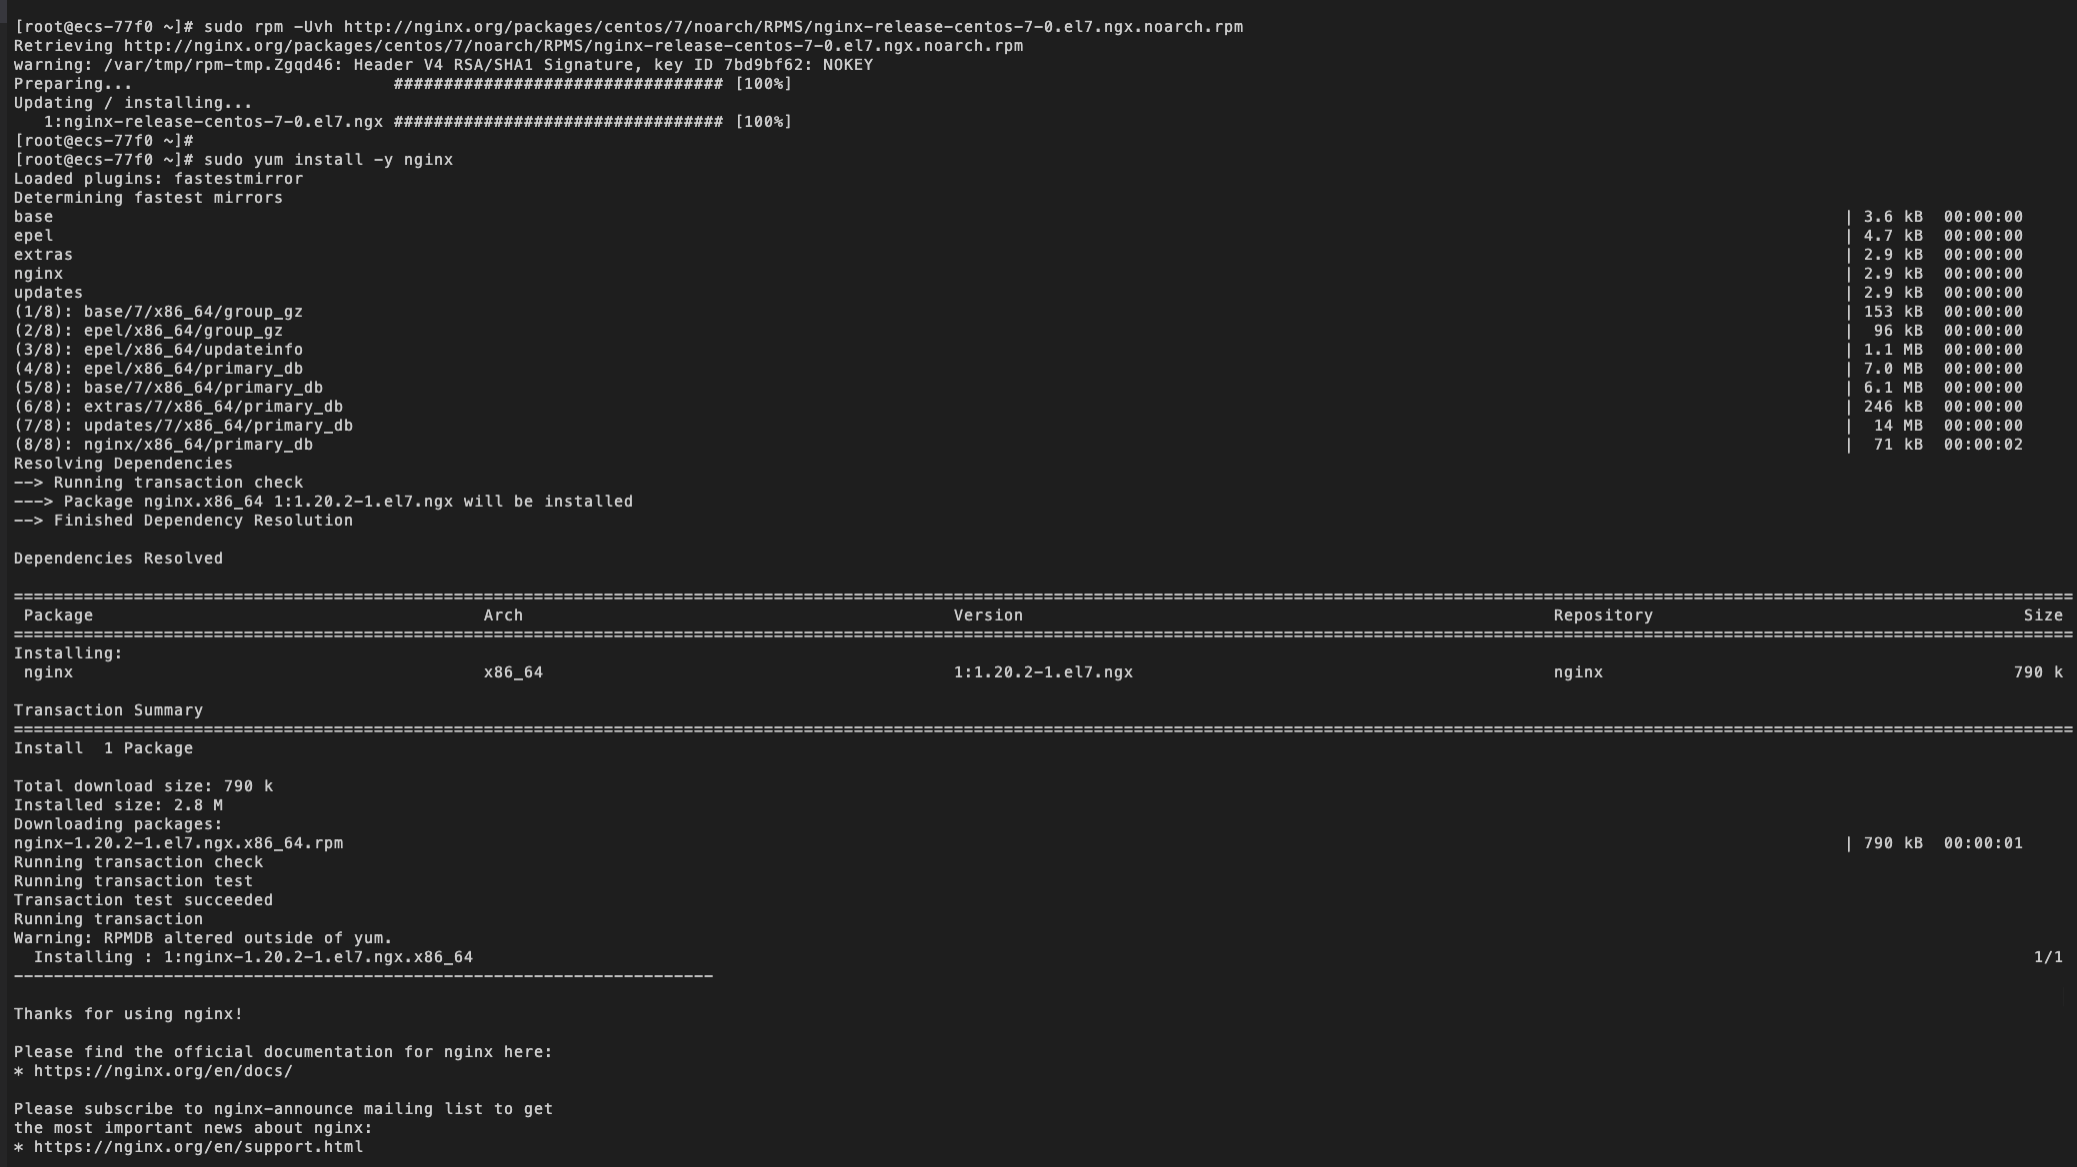Click the 'Installing : 1:nginx-1.20.2-1.el7.ngx.x86_64' line
Screen dimensions: 2077x1167
pyautogui.click(x=253, y=958)
